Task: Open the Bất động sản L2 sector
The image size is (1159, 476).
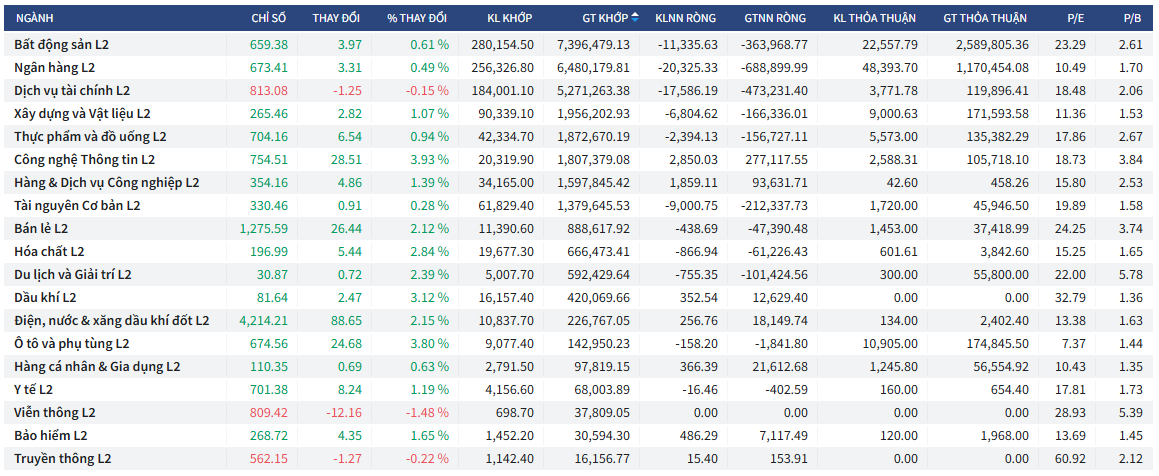Action: pos(61,45)
